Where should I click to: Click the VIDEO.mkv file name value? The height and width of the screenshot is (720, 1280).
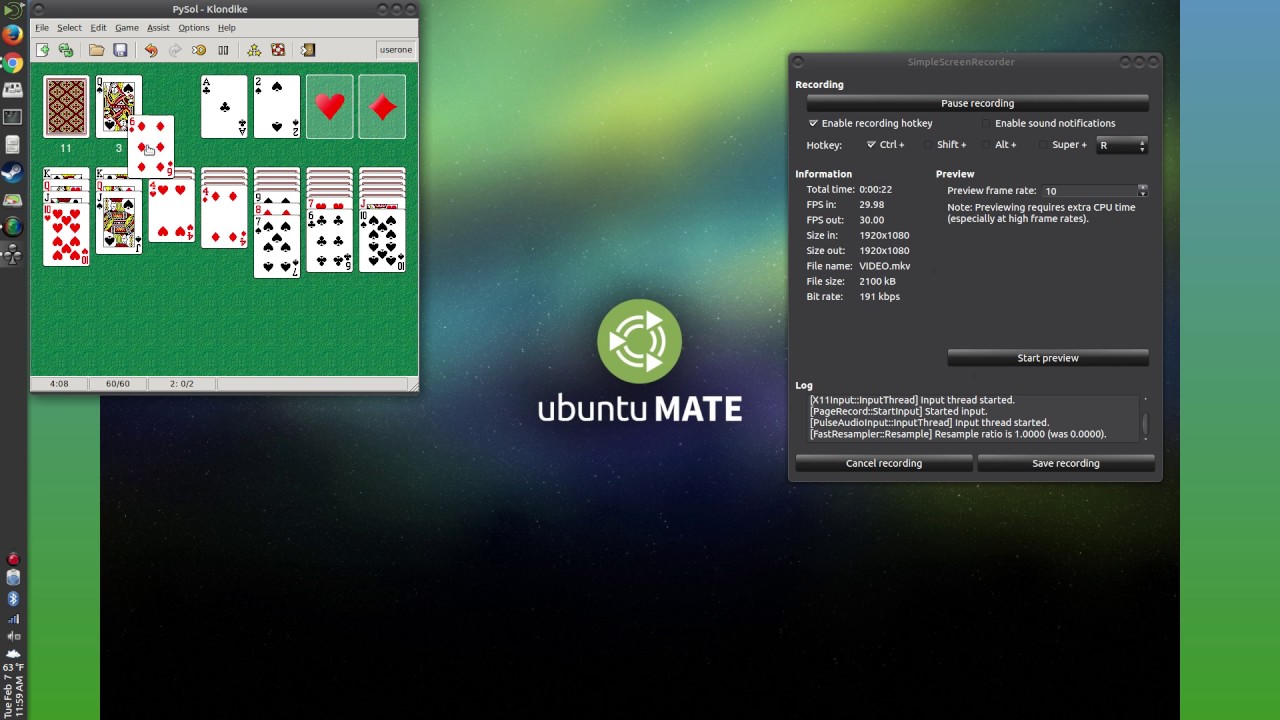pos(884,266)
